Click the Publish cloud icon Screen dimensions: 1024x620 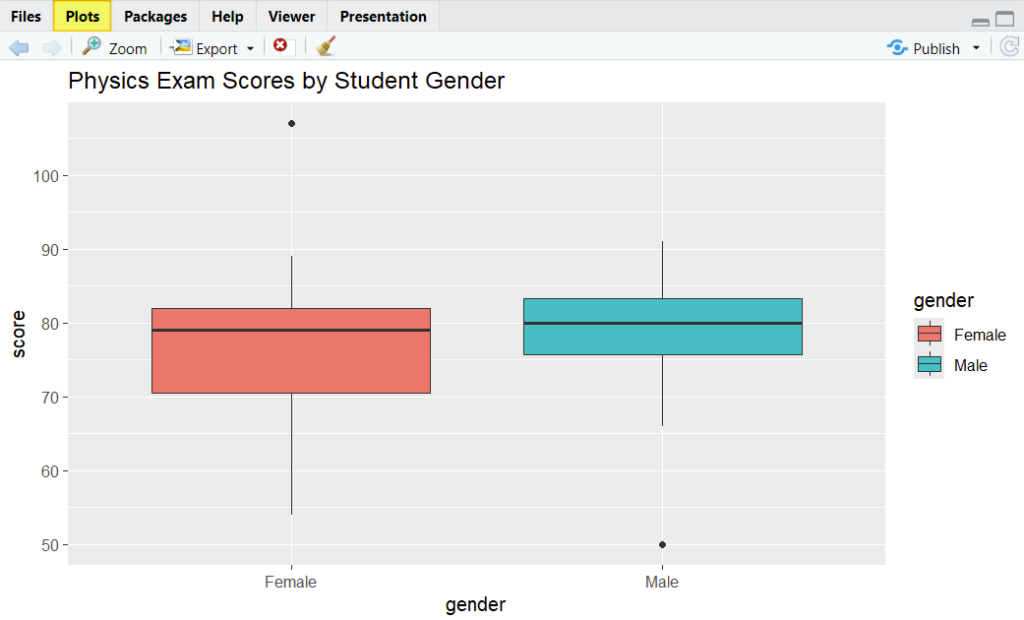tap(896, 47)
